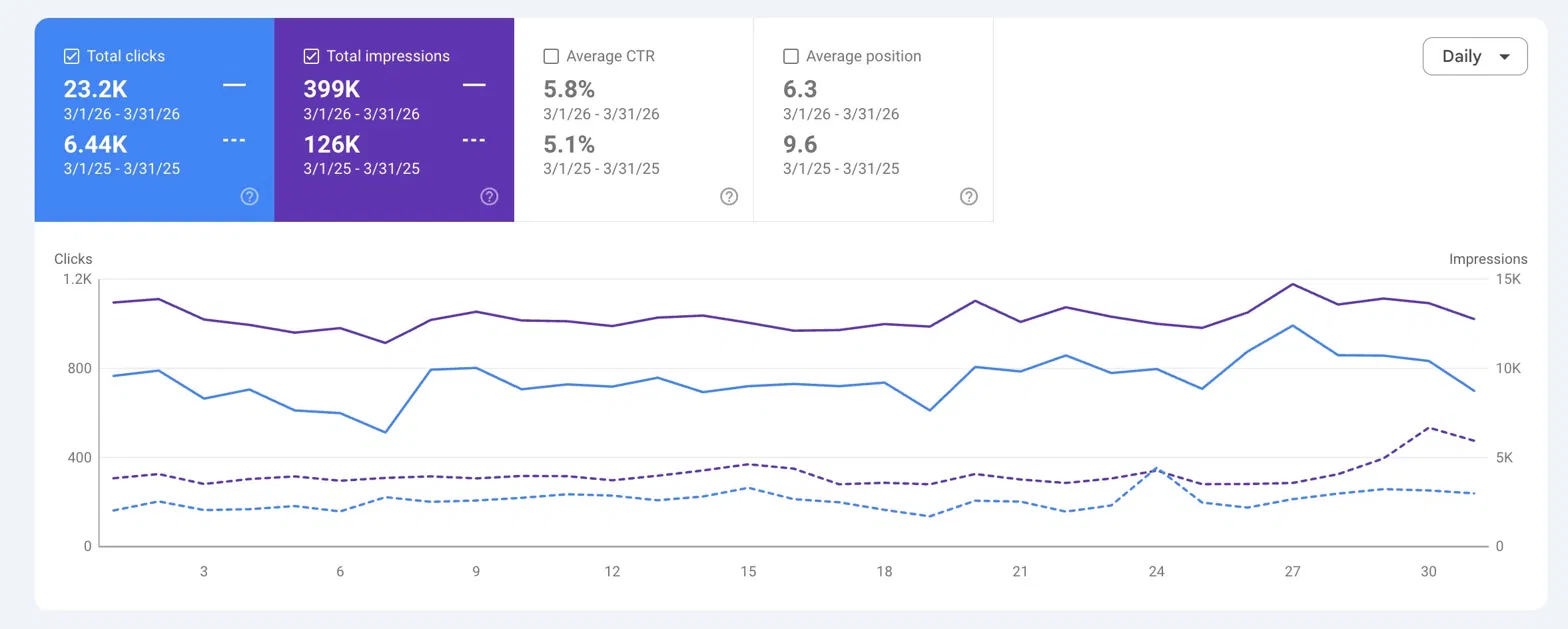1568x629 pixels.
Task: Click the 23.2K total clicks value
Action: pos(95,89)
